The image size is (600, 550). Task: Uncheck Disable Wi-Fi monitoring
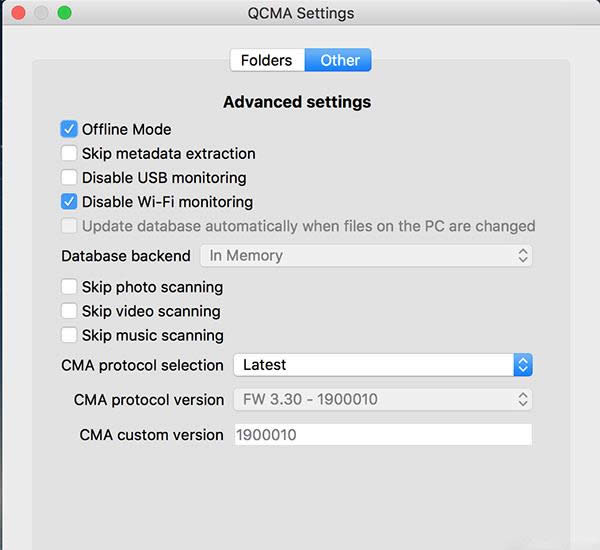tap(69, 201)
